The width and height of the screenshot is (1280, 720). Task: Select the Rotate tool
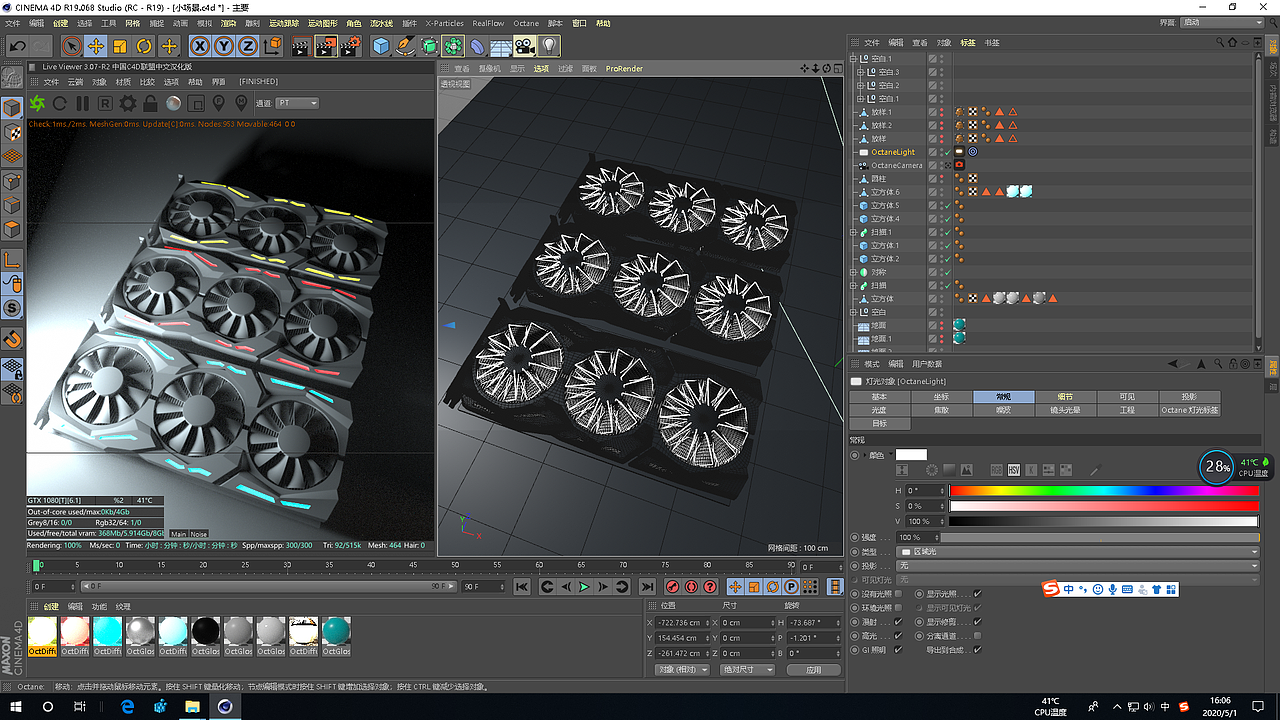coord(144,46)
